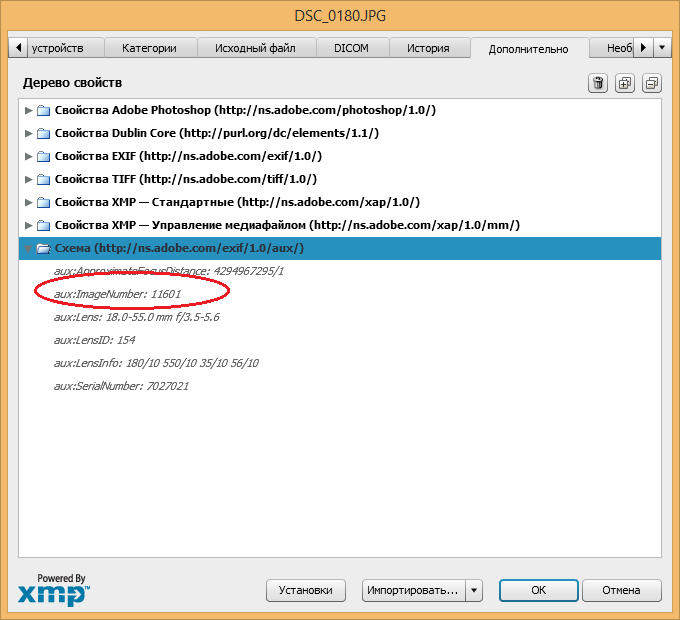Select Схема exif/1.0/aux row text
Screen dimensions: 680x620
pos(179,248)
